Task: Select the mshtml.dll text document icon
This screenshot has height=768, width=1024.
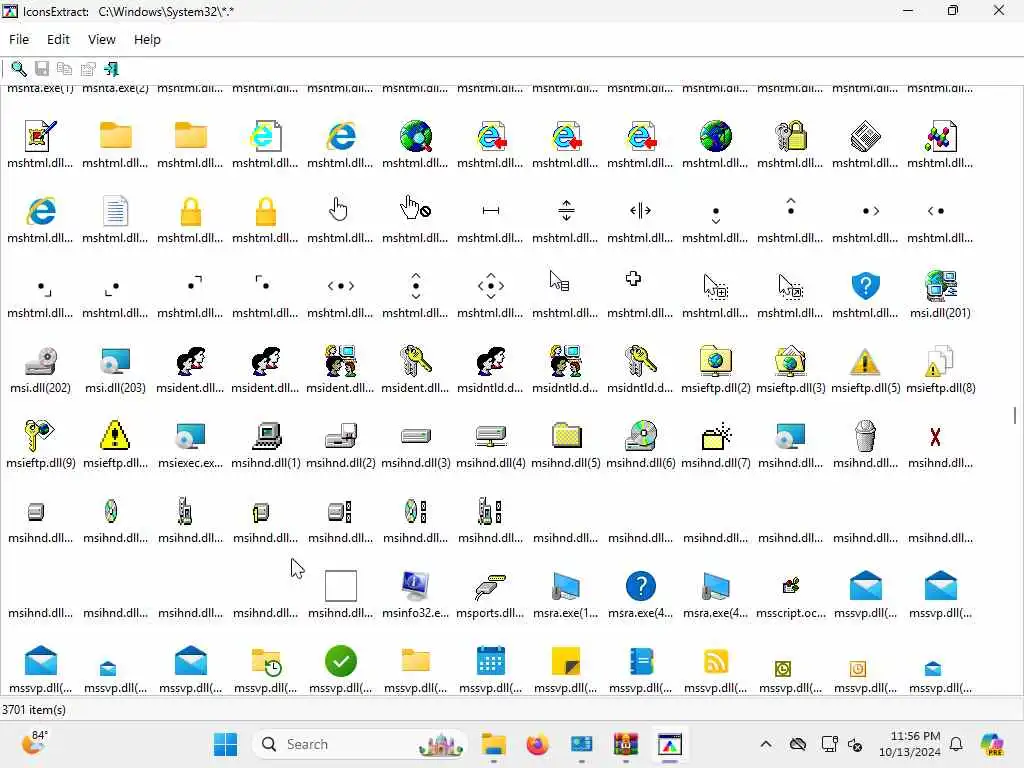Action: click(x=116, y=211)
